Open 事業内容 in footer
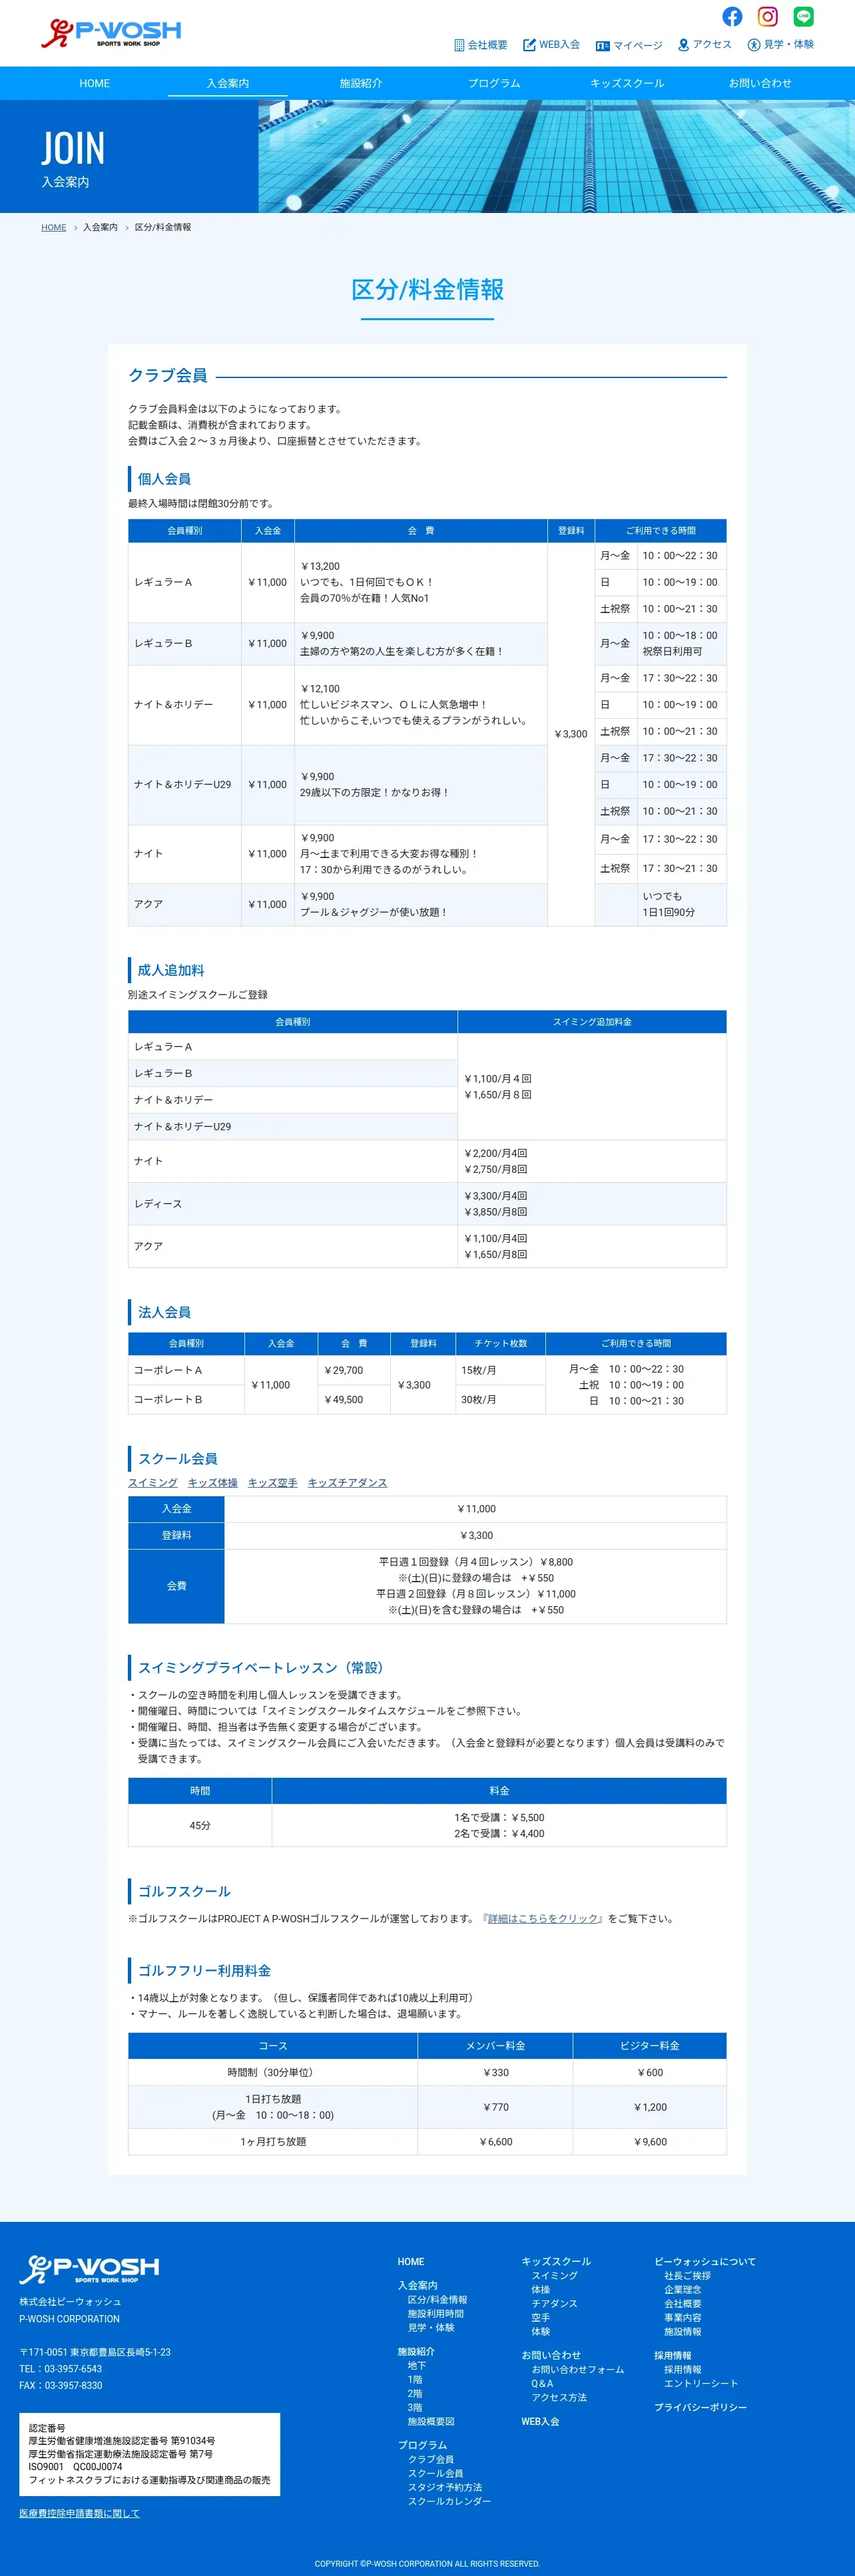 (683, 2317)
